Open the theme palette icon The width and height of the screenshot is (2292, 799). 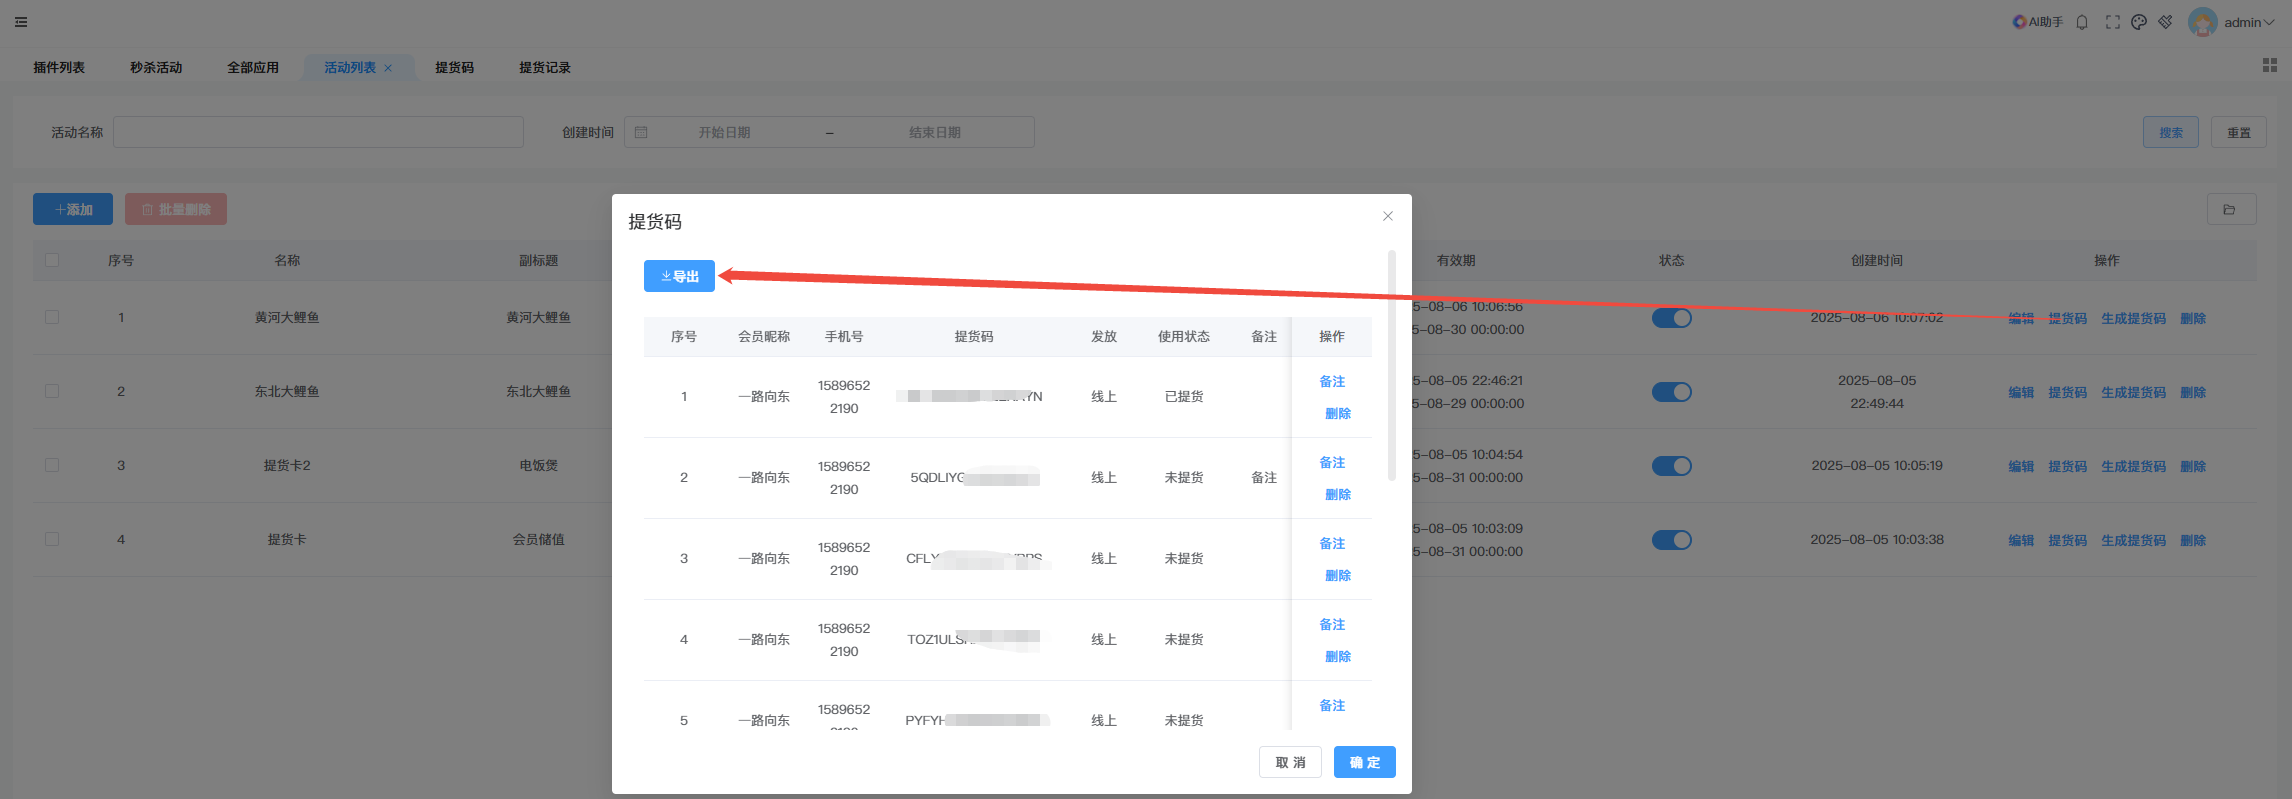click(2139, 22)
